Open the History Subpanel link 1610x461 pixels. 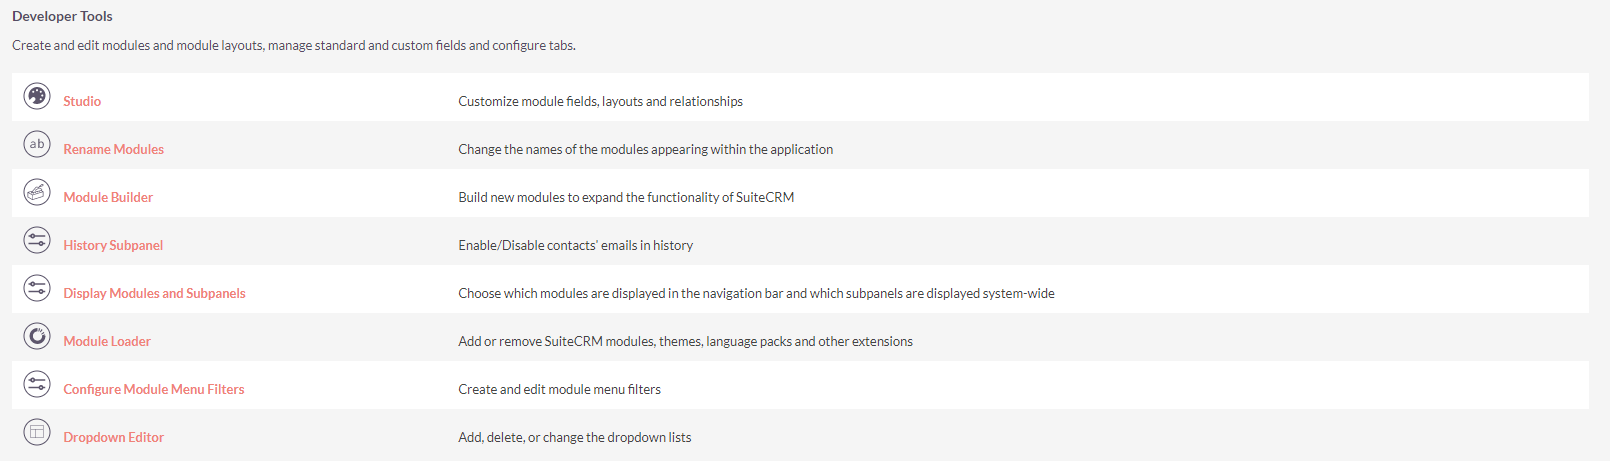[113, 245]
